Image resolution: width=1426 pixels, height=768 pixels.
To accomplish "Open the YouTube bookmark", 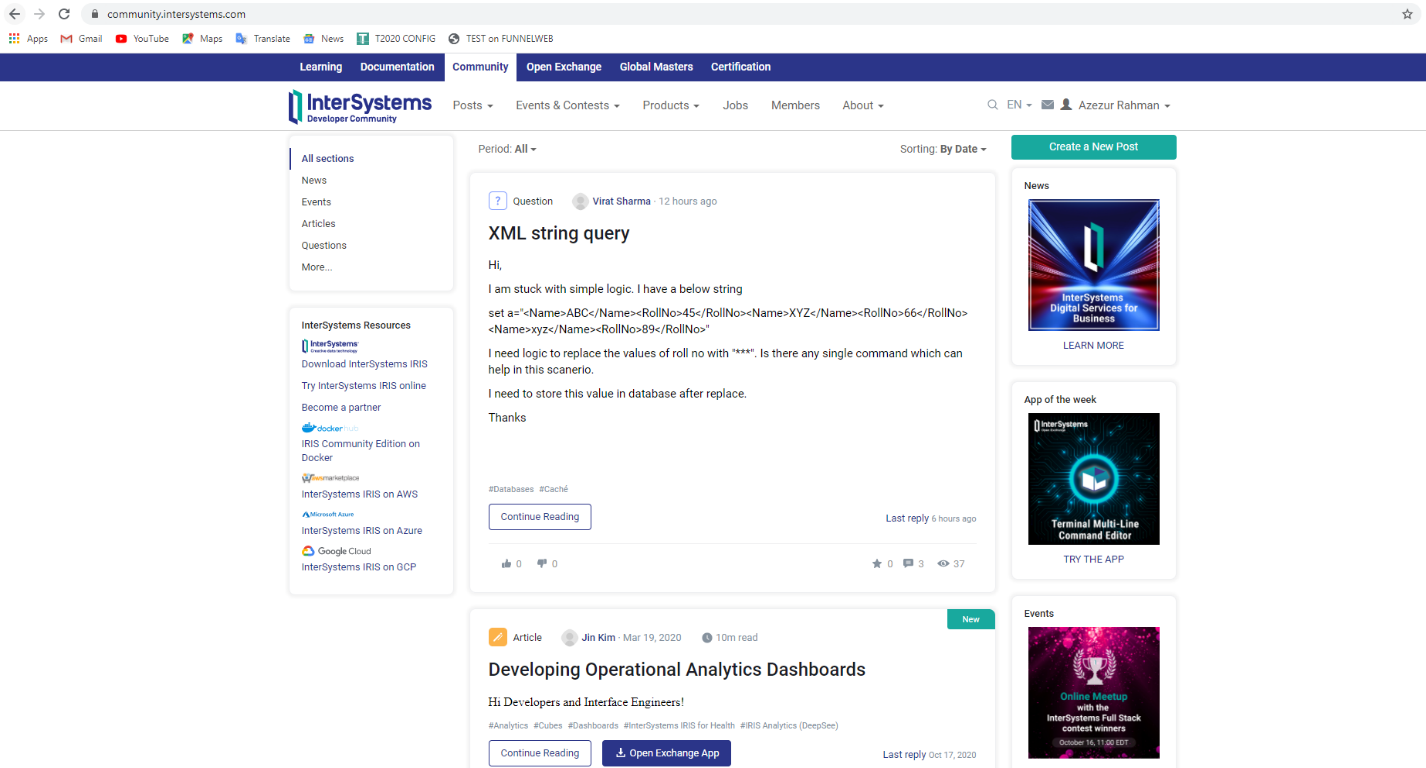I will pos(142,39).
